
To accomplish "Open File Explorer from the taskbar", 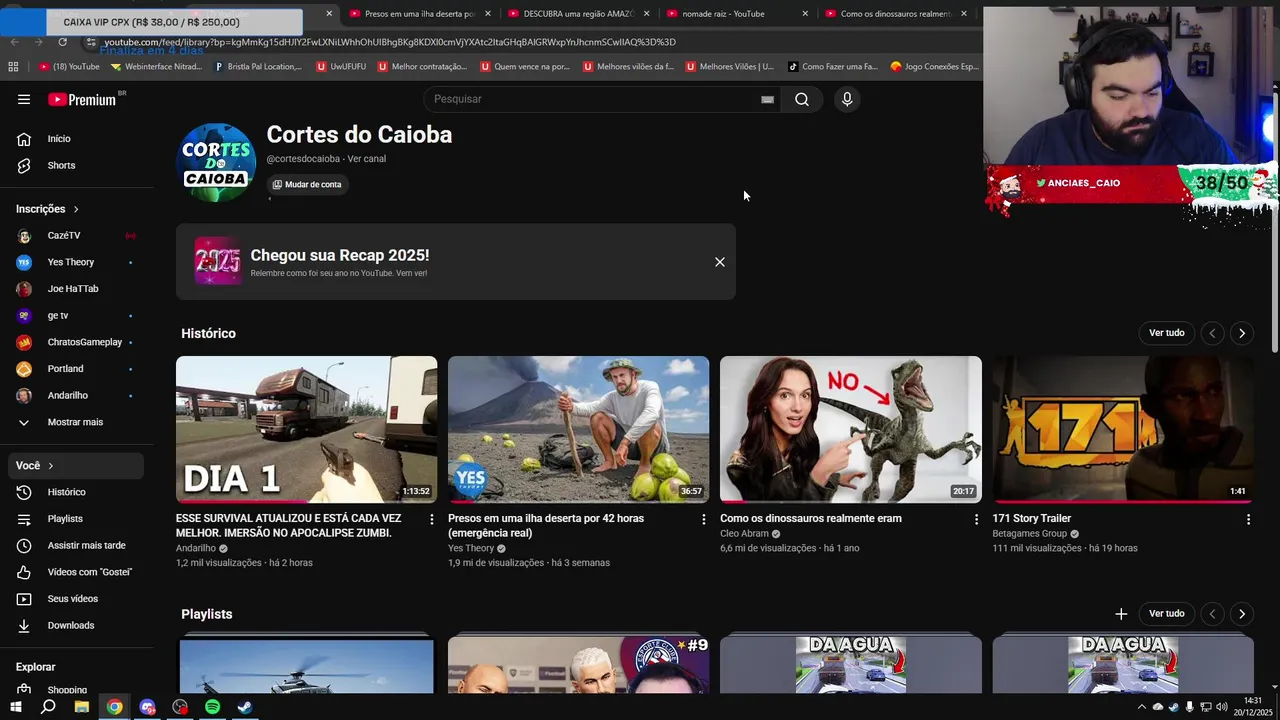I will click(82, 707).
